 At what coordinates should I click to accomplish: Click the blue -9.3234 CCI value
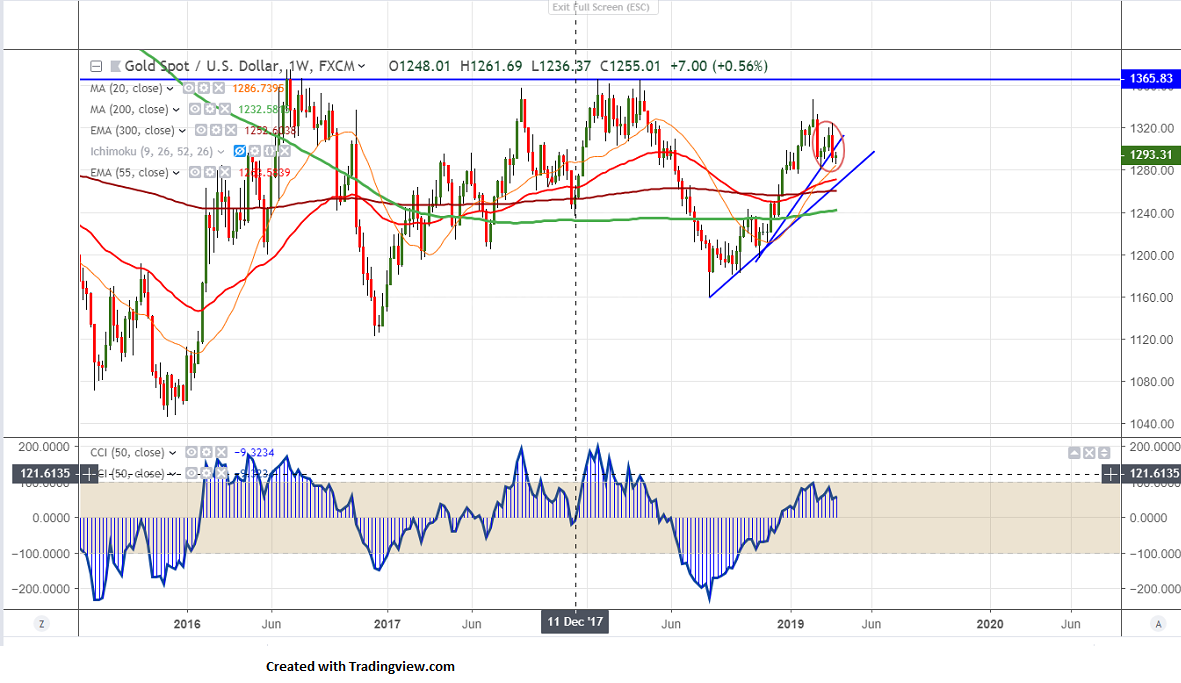click(x=254, y=453)
